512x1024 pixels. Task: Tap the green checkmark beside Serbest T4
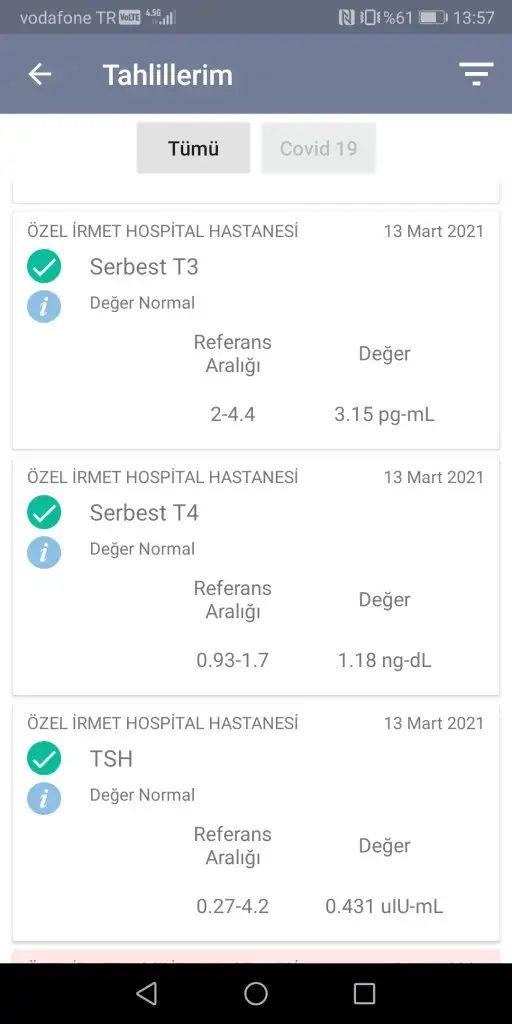pos(44,513)
